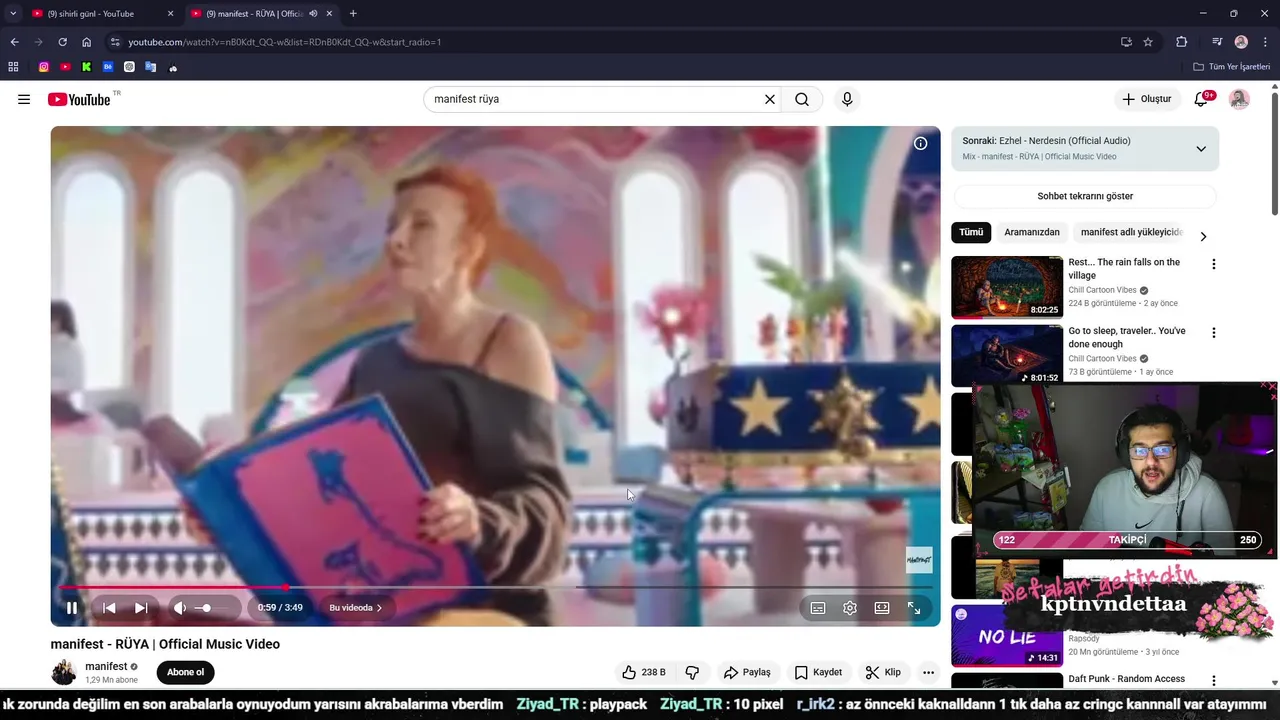Select the 'Tümü' filter chip

tap(971, 232)
